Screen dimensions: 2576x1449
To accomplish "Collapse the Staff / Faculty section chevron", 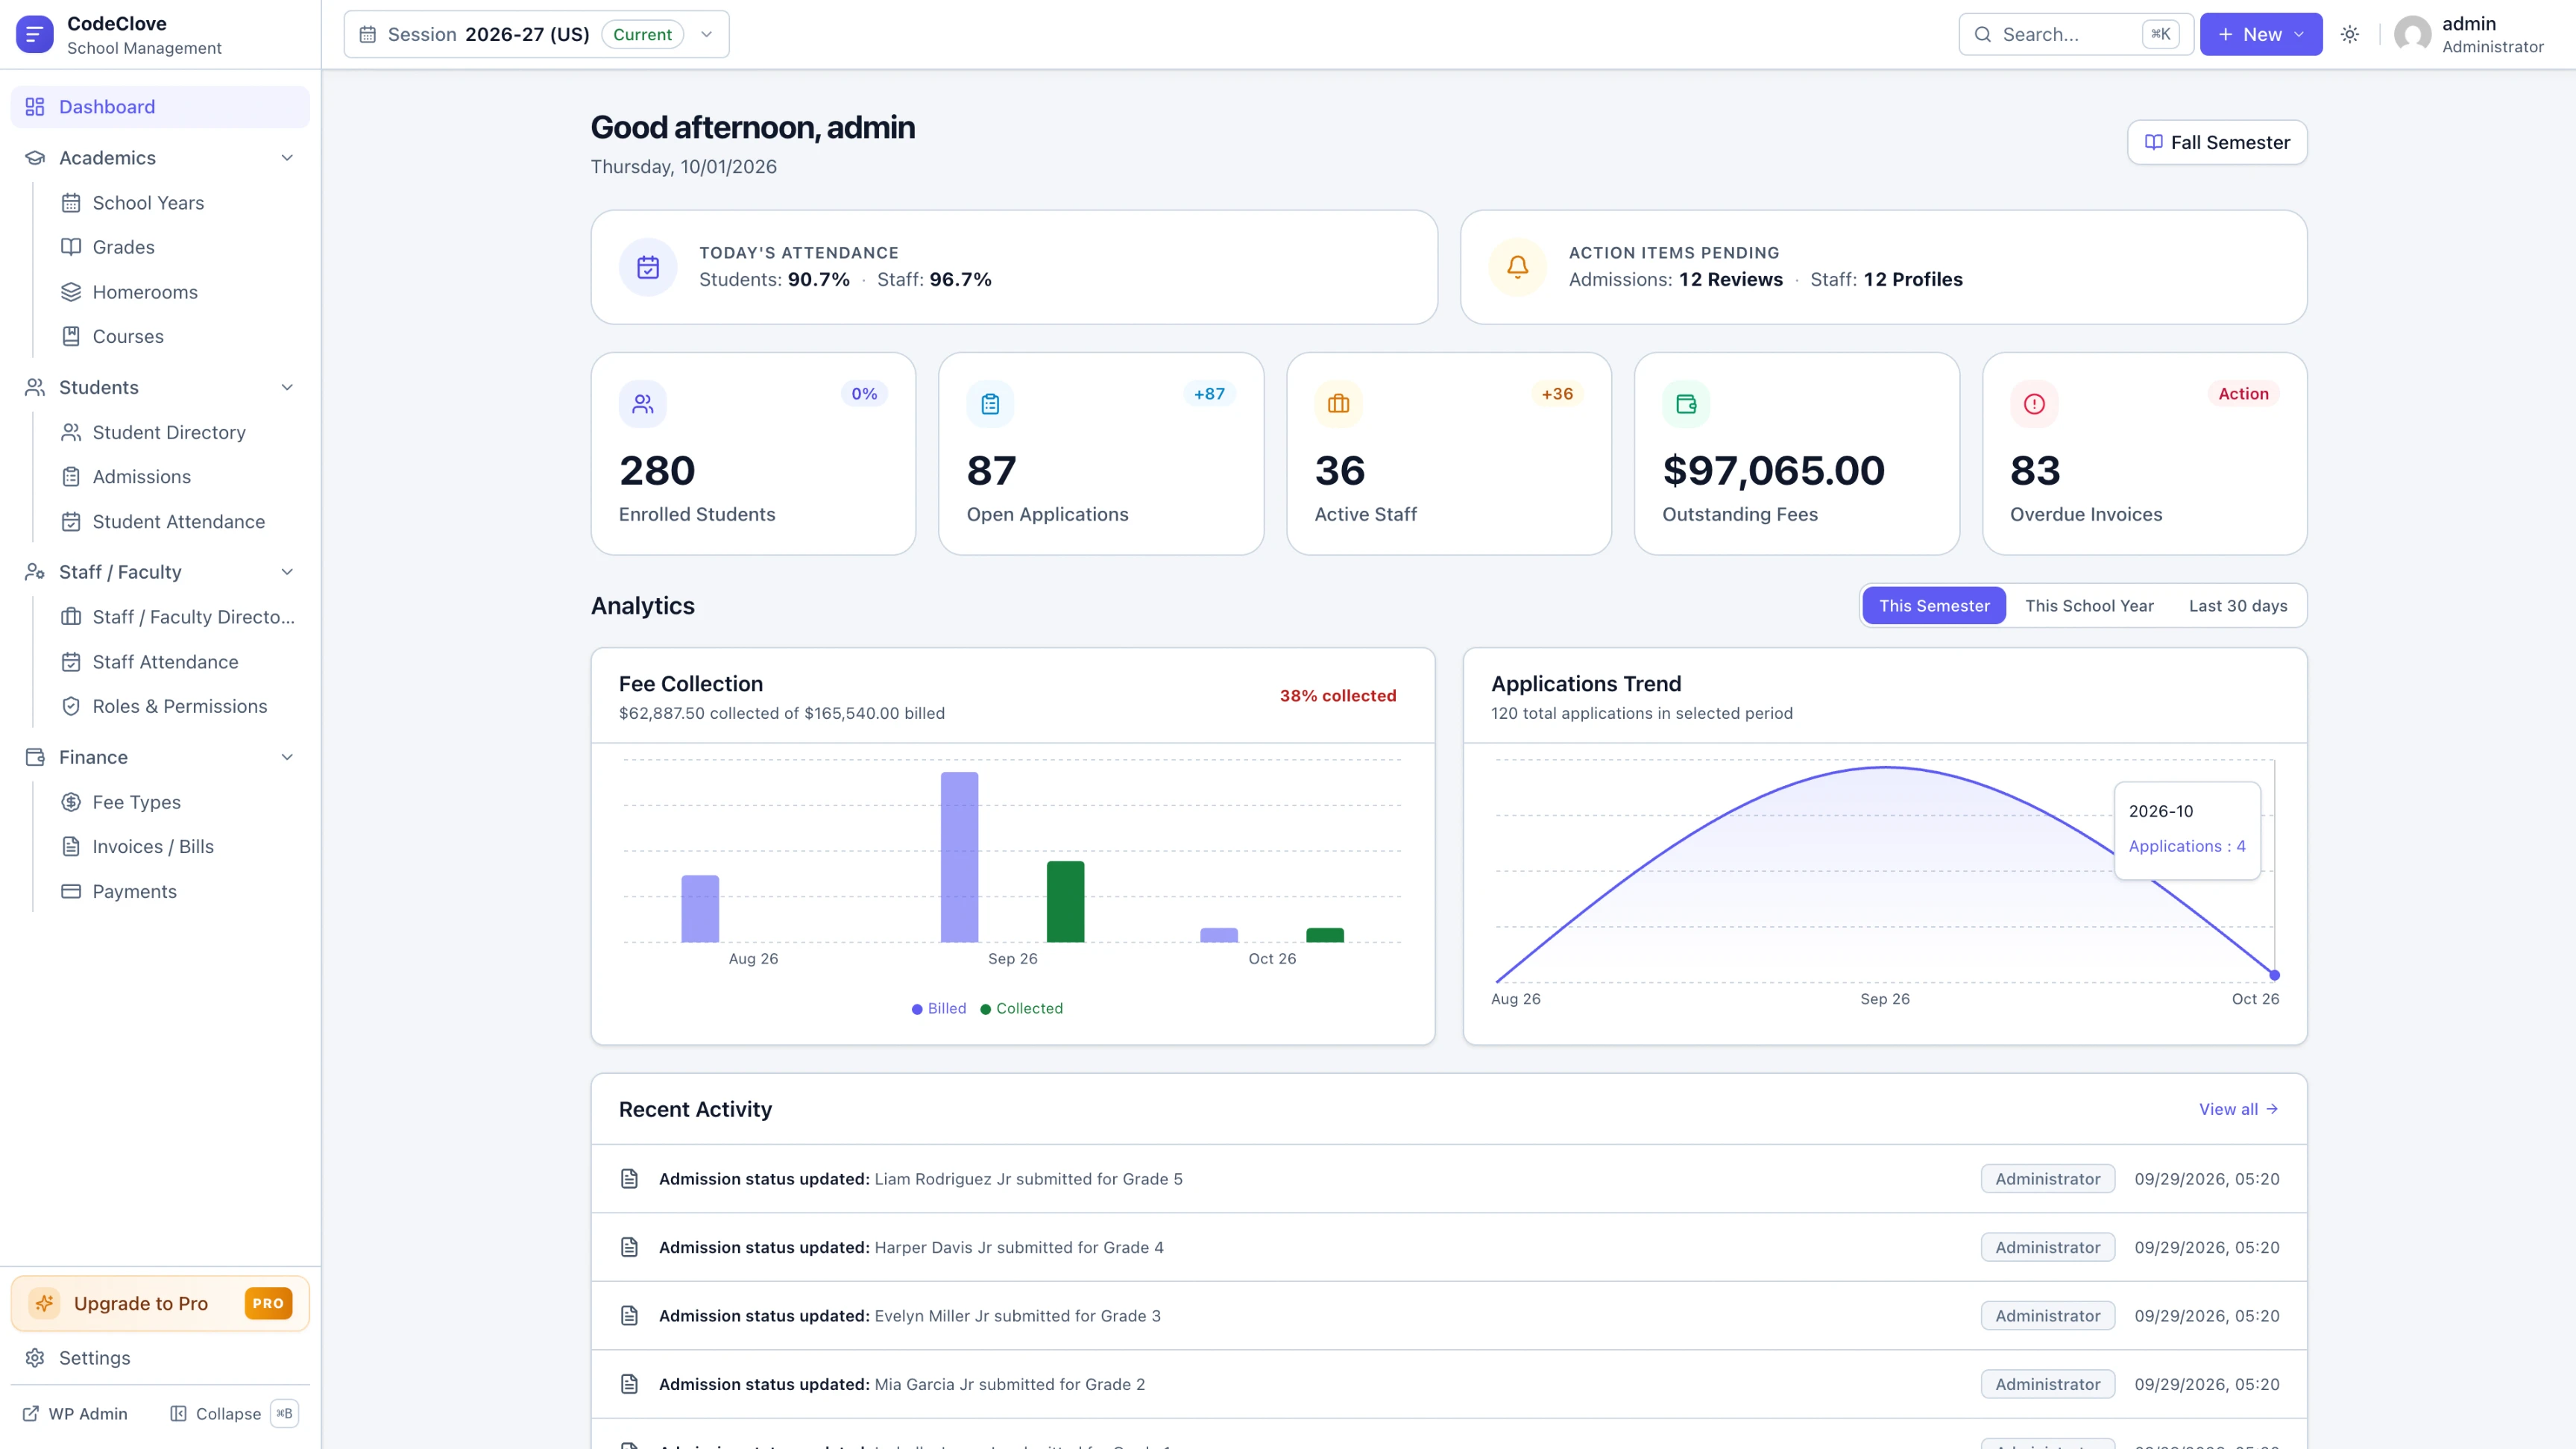I will pyautogui.click(x=287, y=572).
